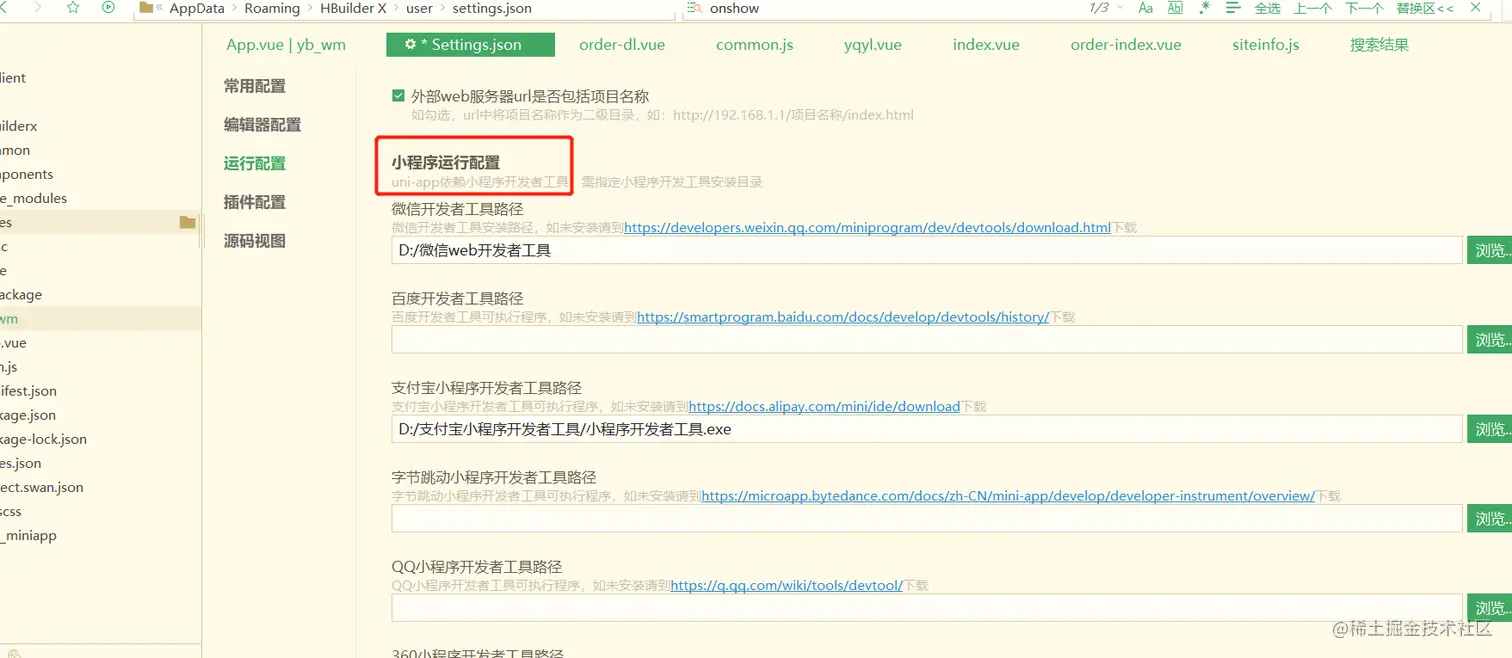Select the Settings.json tab

coord(470,45)
